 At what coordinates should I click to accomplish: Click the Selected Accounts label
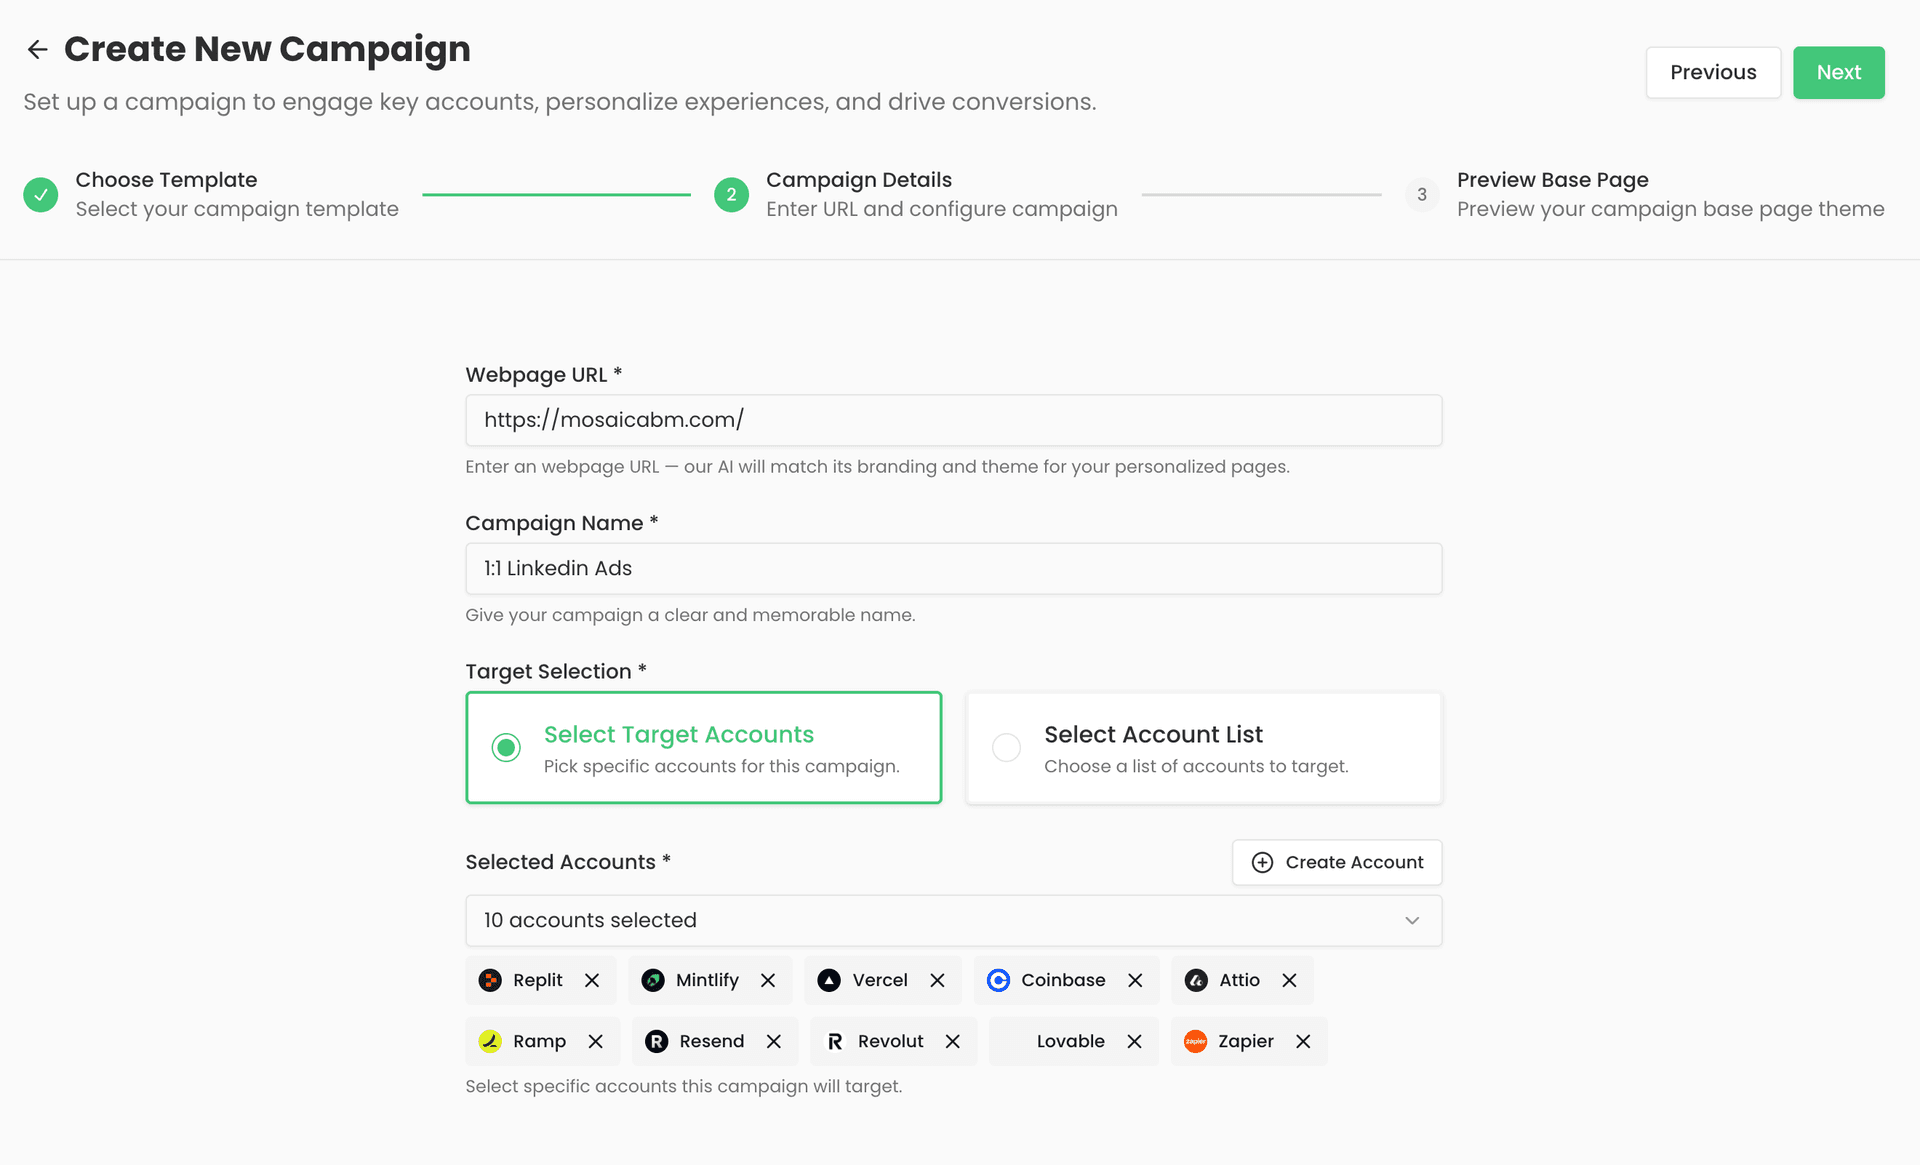(568, 862)
